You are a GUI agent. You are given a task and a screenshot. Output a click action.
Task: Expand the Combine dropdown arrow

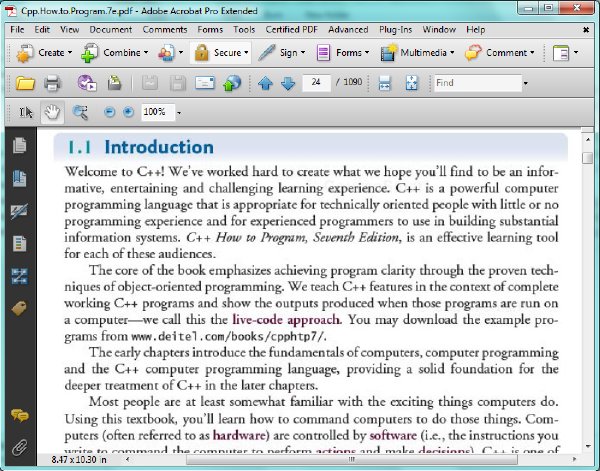(x=146, y=52)
